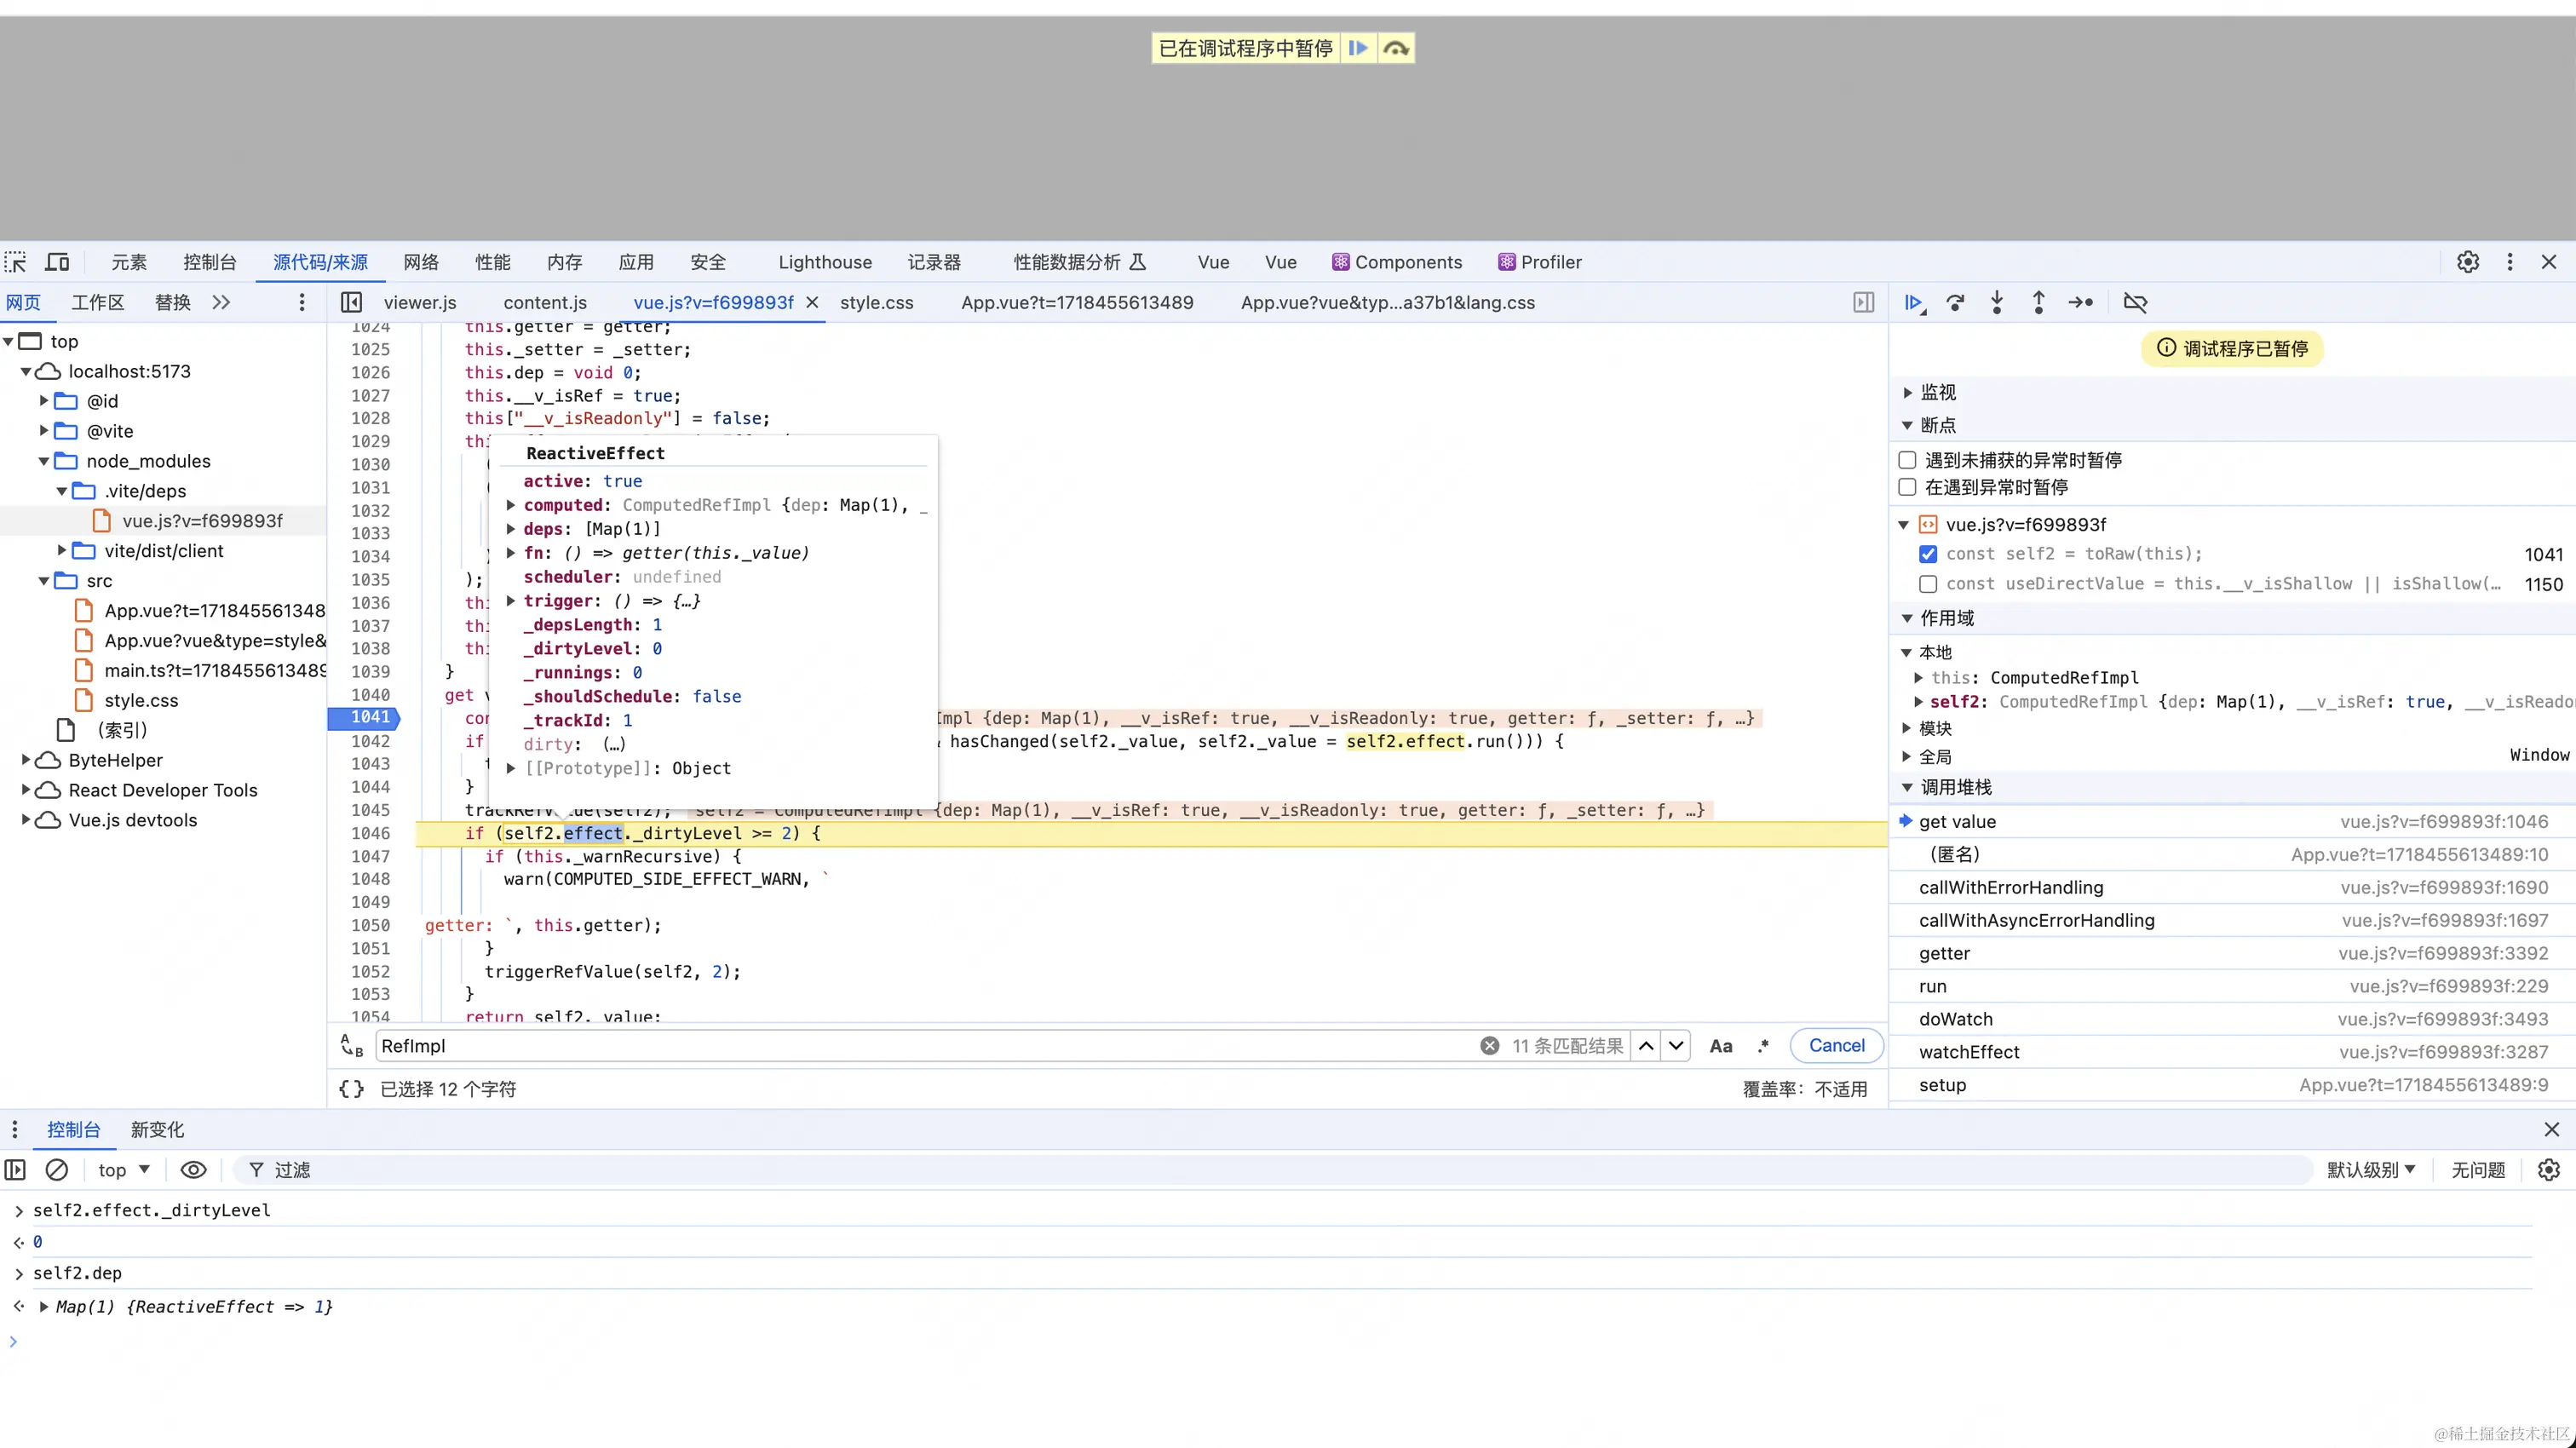Click the step out of function icon
2576x1448 pixels.
tap(2038, 303)
